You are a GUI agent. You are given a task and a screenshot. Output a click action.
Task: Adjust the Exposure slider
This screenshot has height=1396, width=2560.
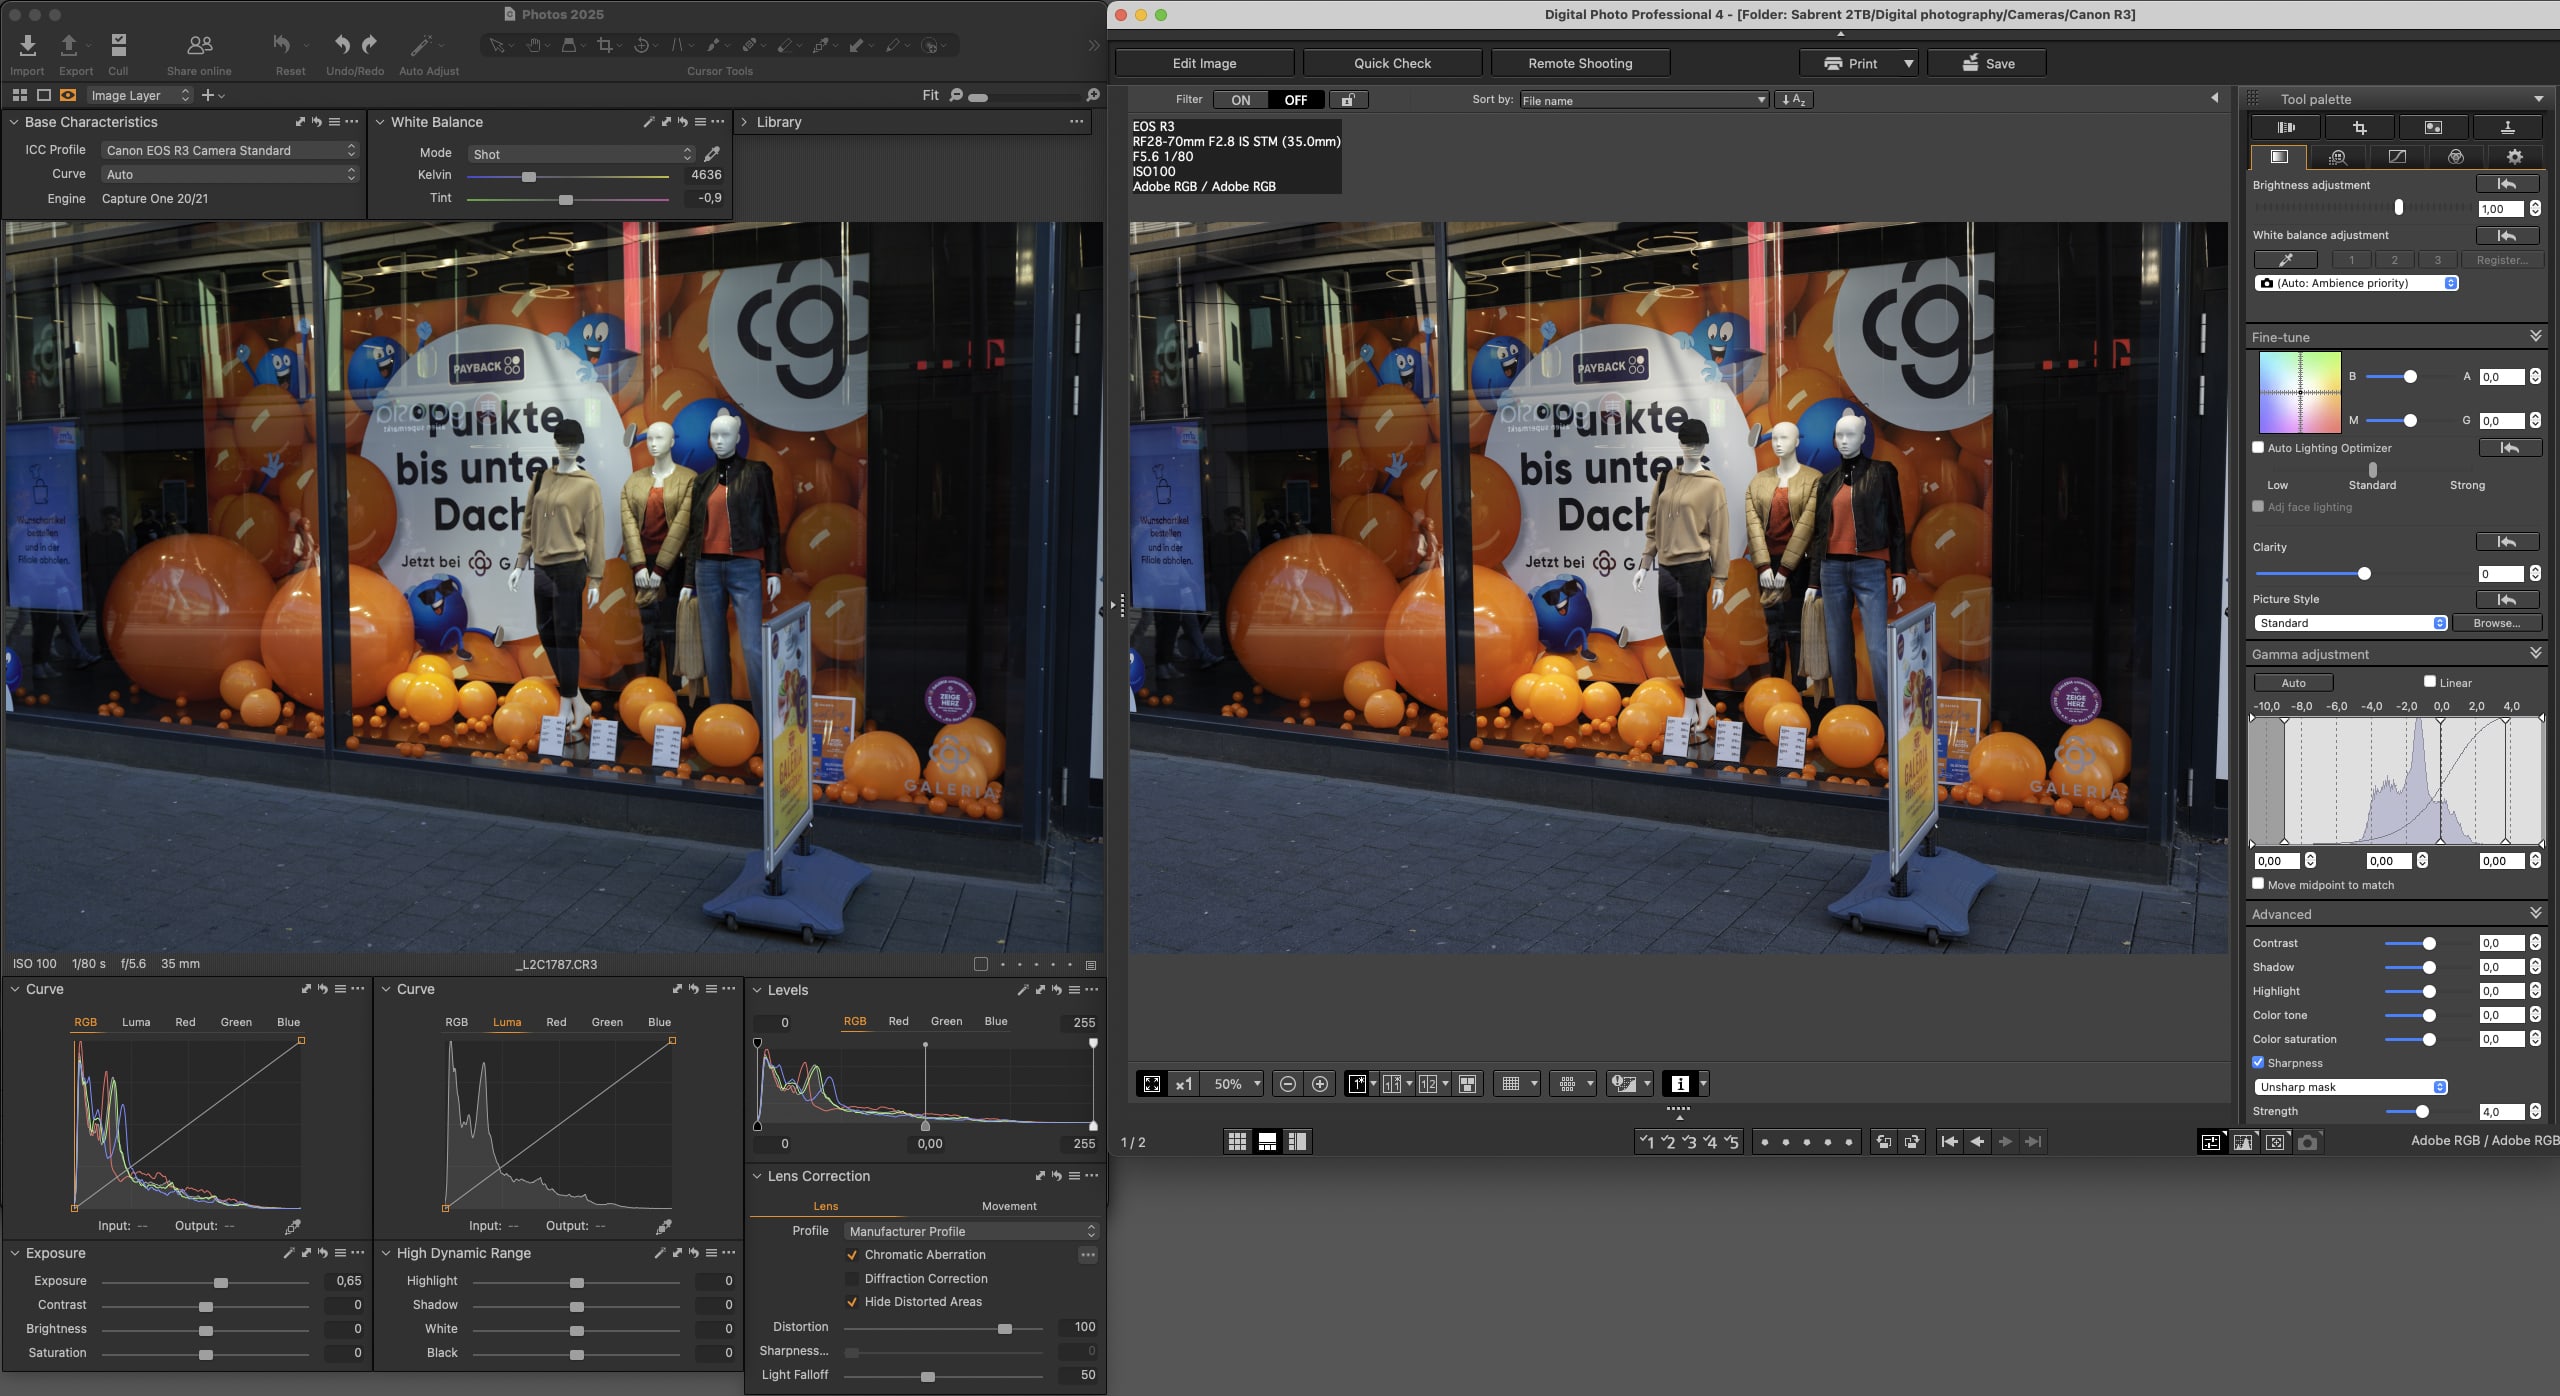(x=221, y=1282)
